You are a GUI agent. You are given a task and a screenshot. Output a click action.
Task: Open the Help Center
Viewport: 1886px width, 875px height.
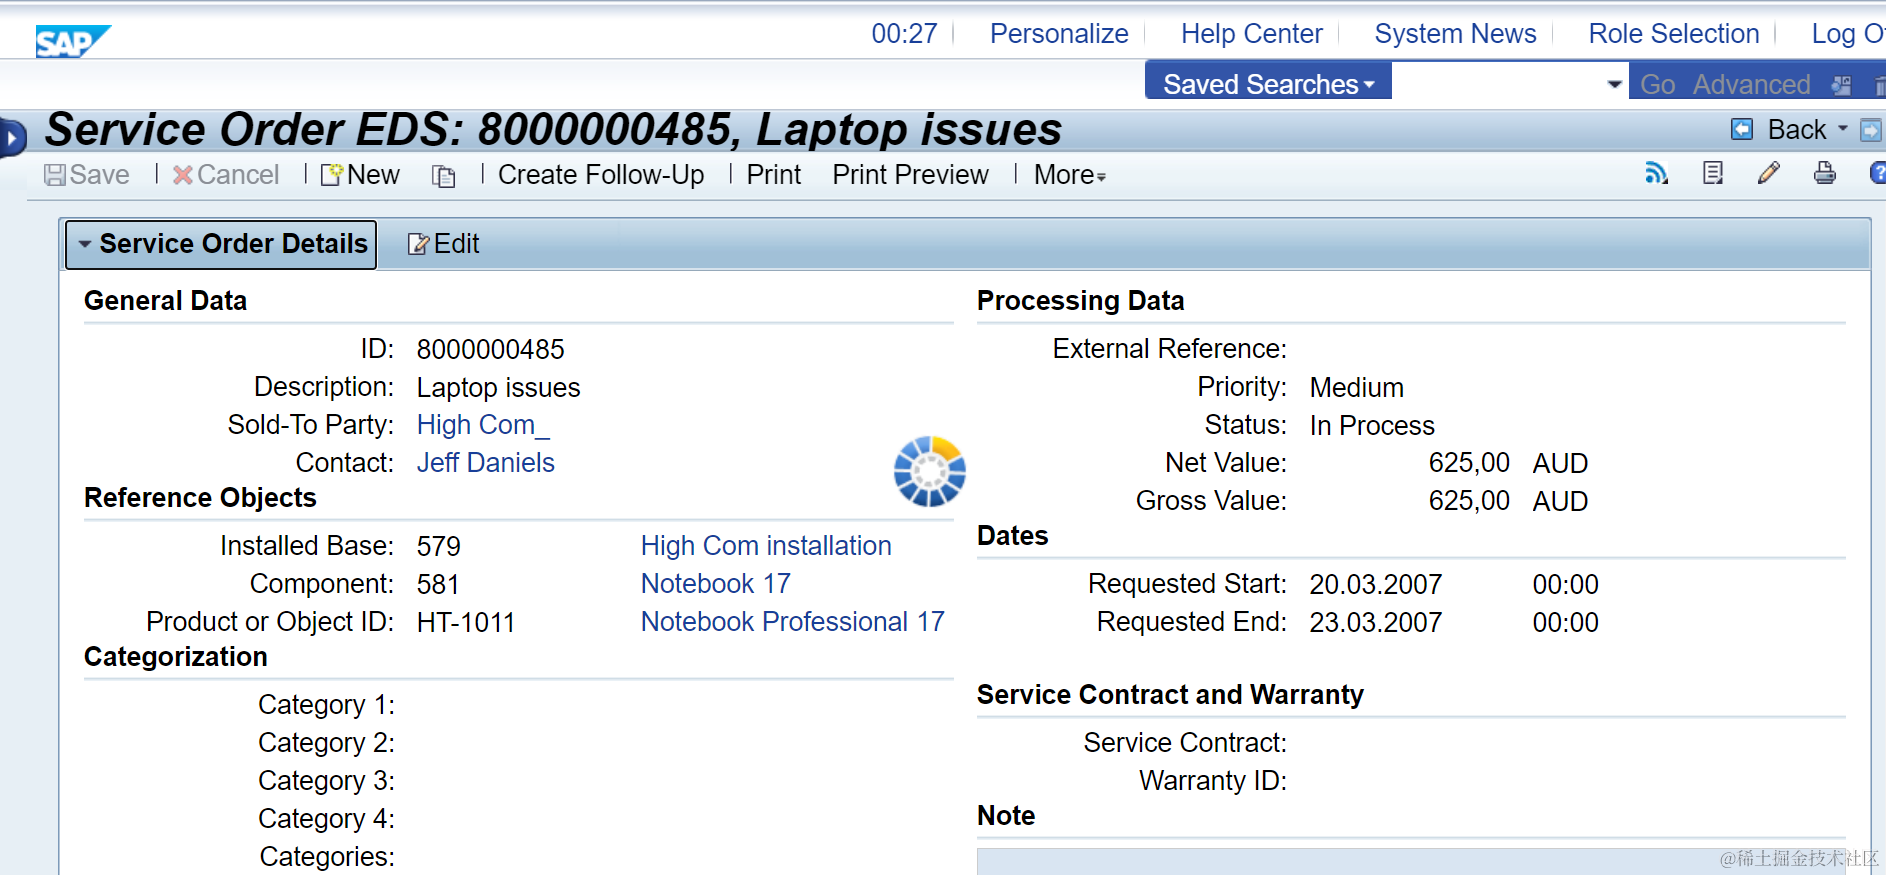tap(1251, 34)
